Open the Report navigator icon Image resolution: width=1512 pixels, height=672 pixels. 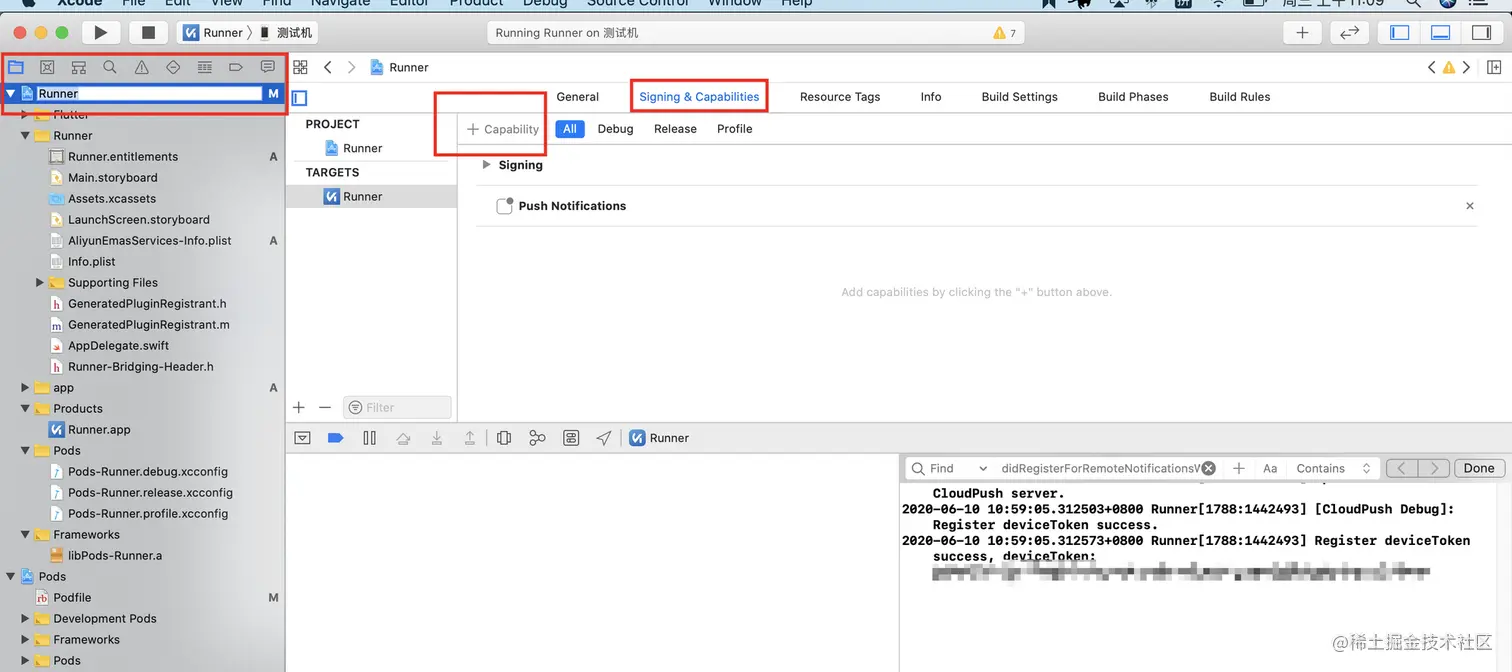click(x=267, y=68)
